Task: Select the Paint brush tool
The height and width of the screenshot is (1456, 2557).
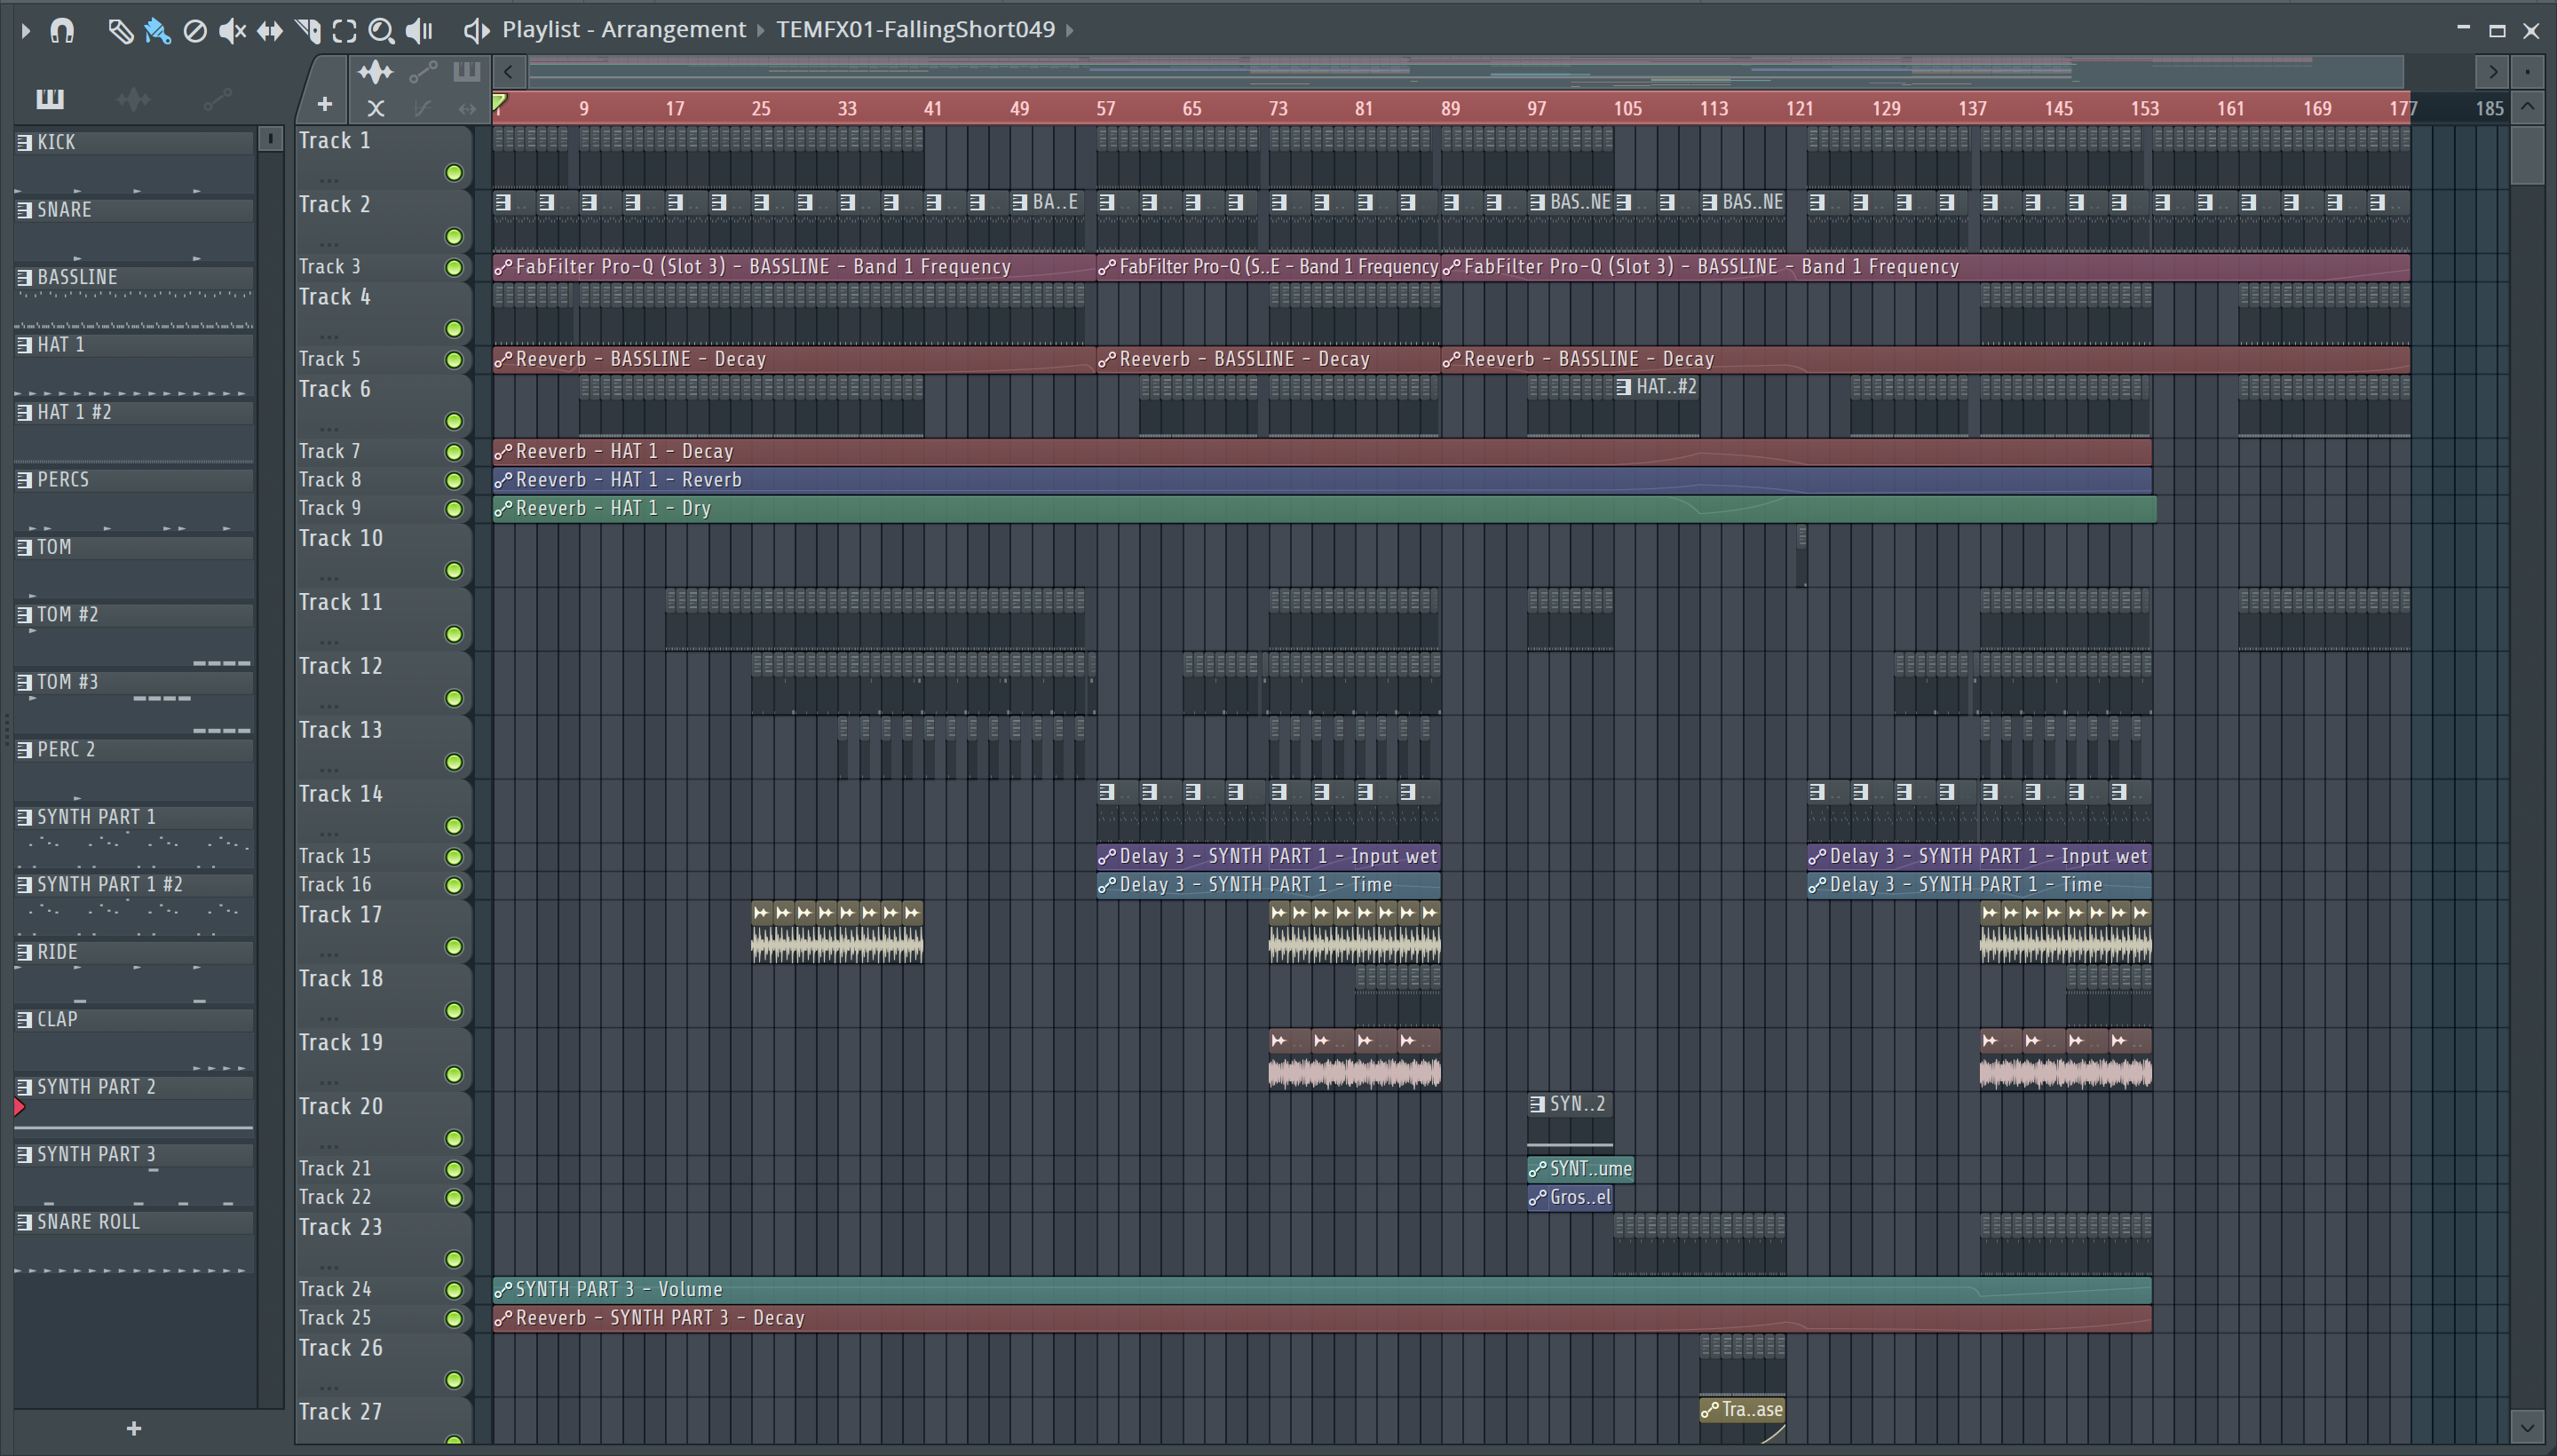Action: tap(157, 31)
